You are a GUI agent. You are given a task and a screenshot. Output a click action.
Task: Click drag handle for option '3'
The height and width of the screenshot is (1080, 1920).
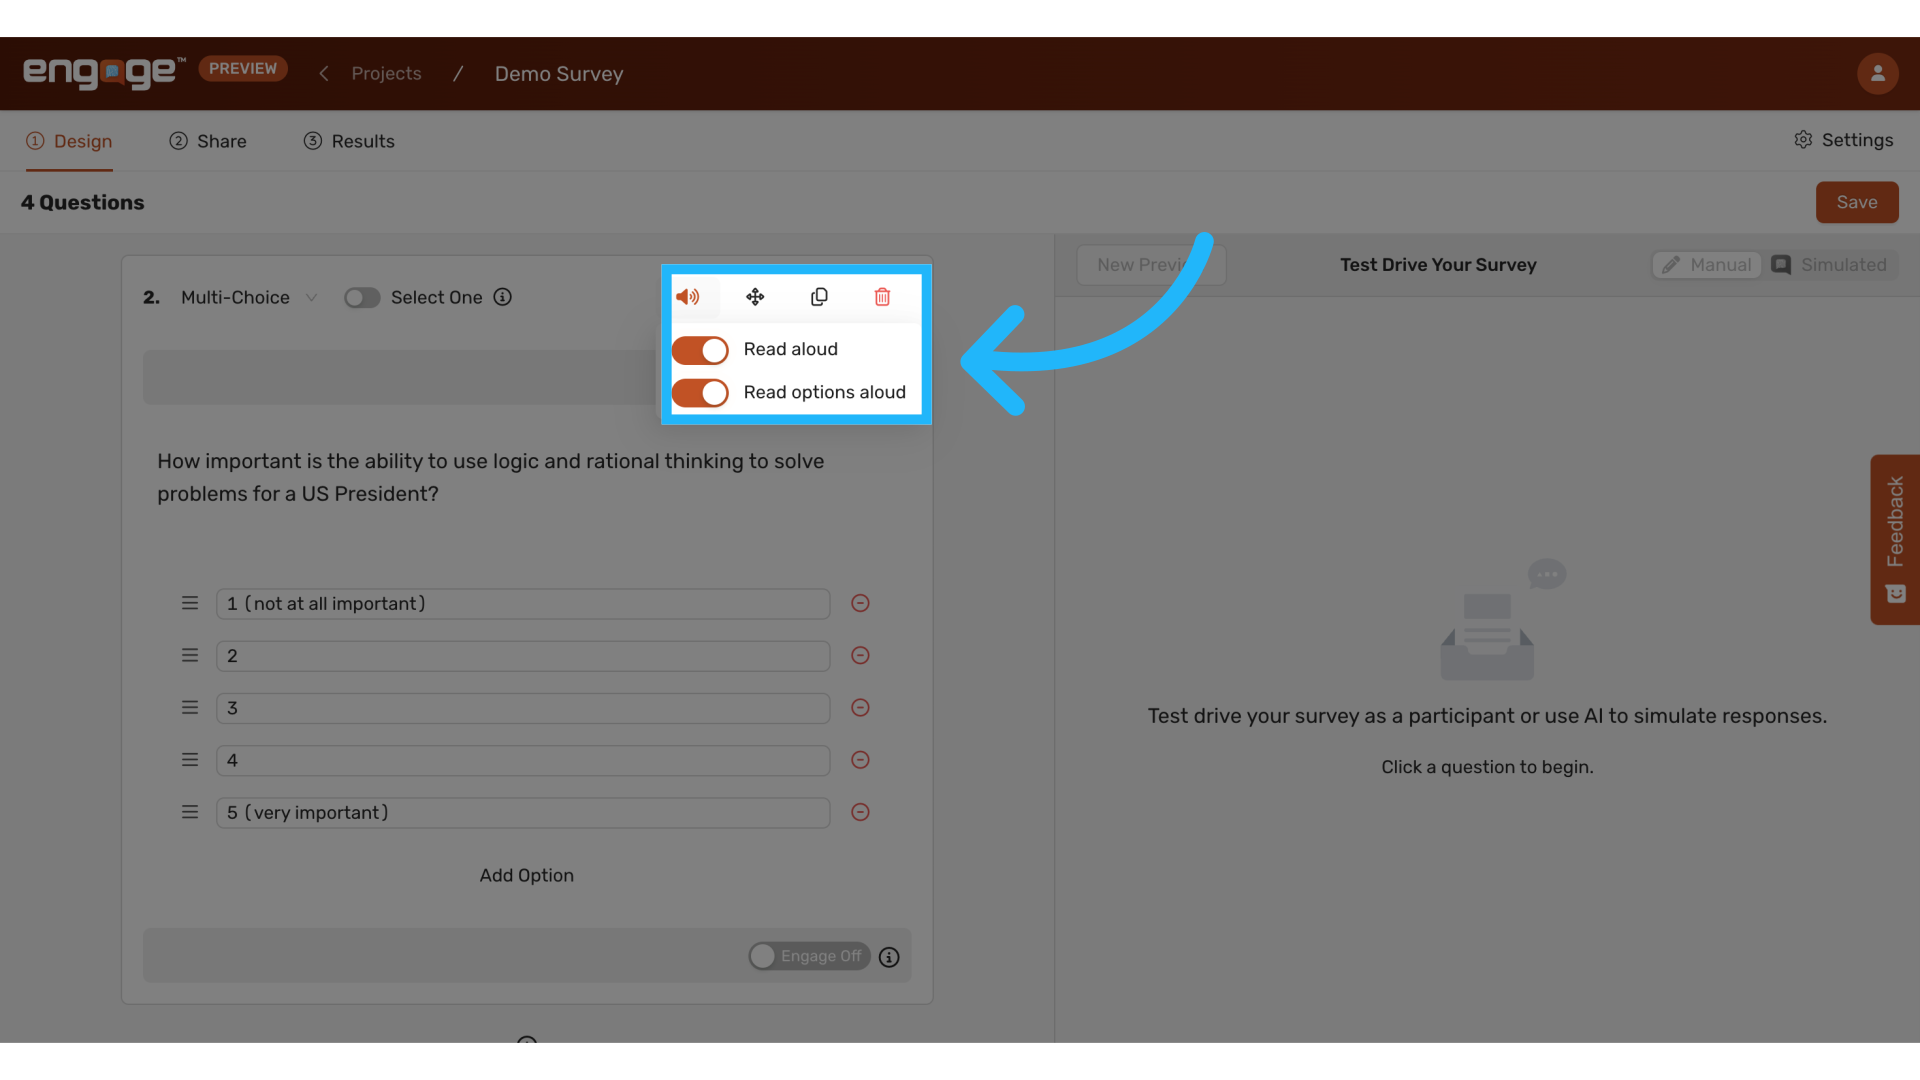click(x=190, y=707)
